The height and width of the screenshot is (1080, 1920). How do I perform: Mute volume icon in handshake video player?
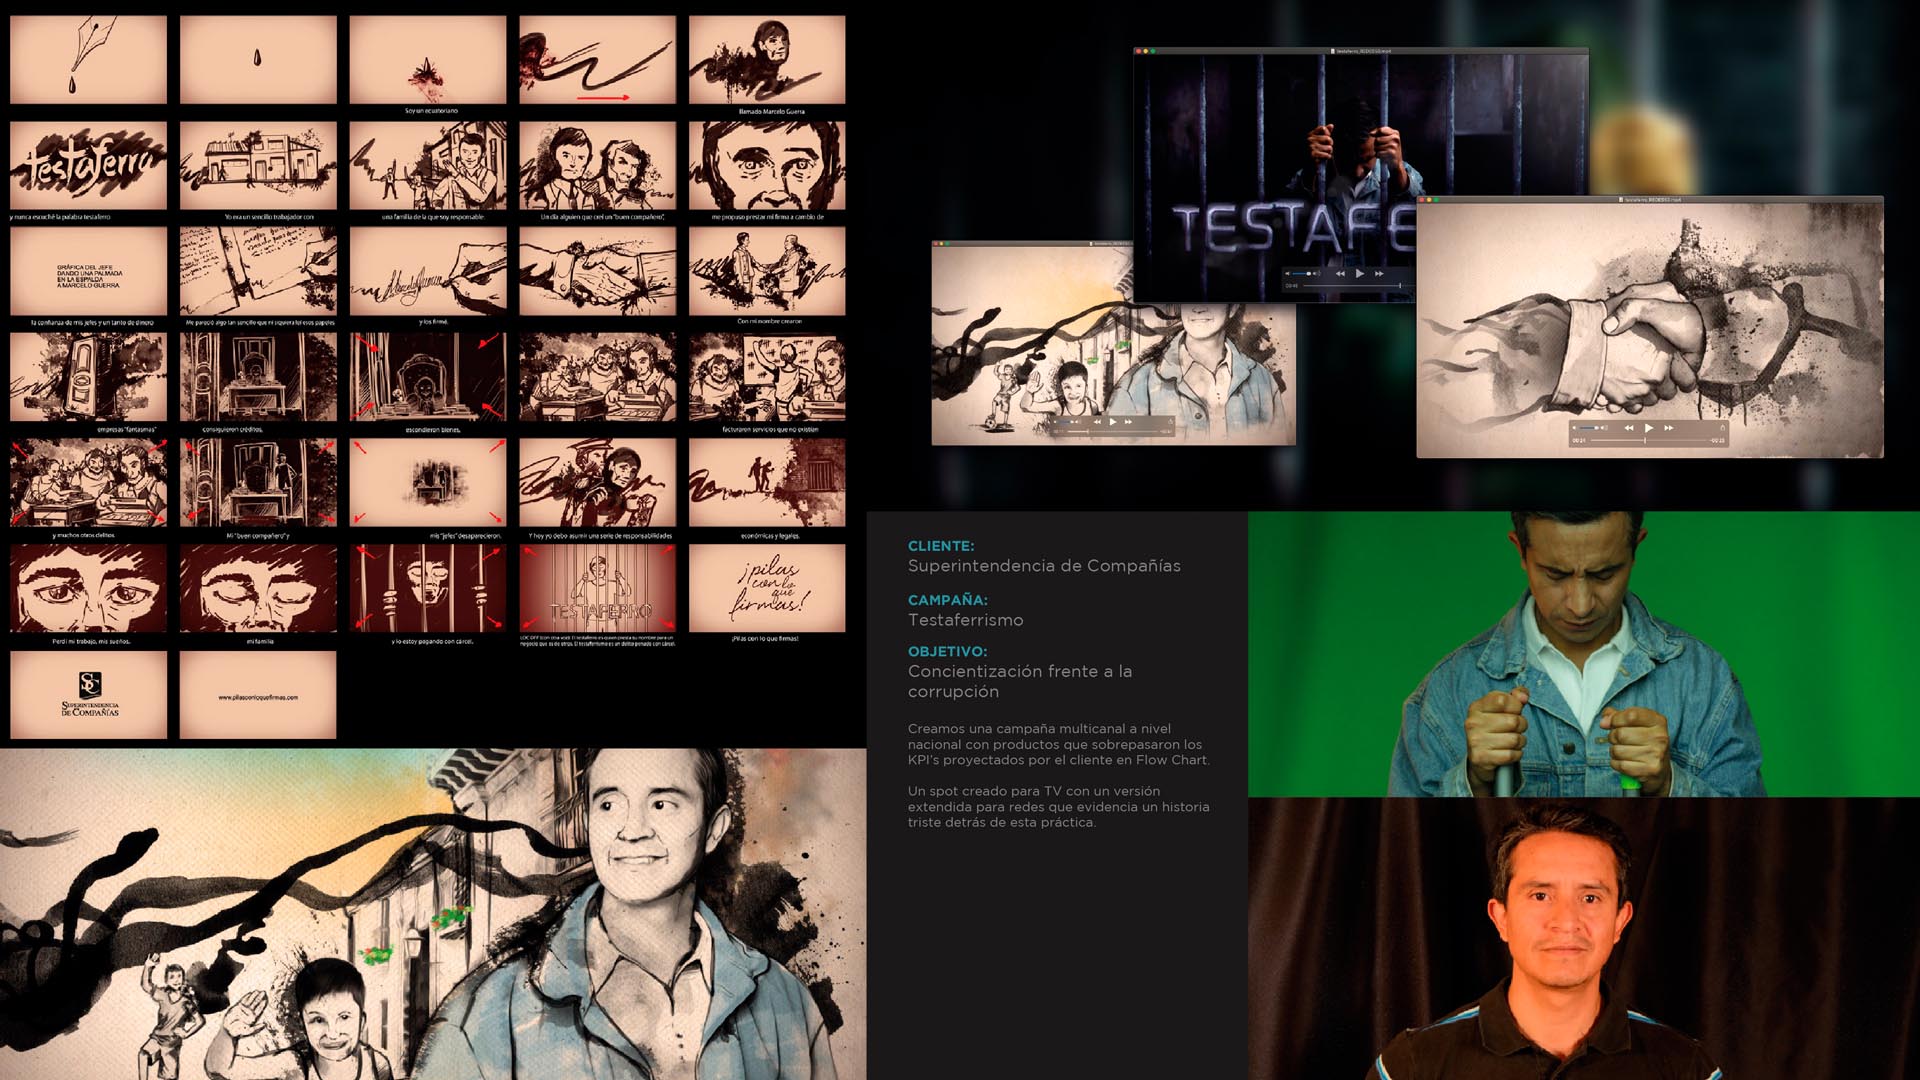point(1574,428)
